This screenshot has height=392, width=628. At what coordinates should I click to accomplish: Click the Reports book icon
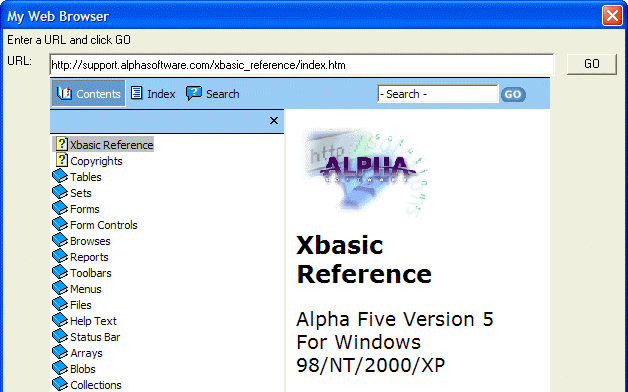[x=60, y=256]
